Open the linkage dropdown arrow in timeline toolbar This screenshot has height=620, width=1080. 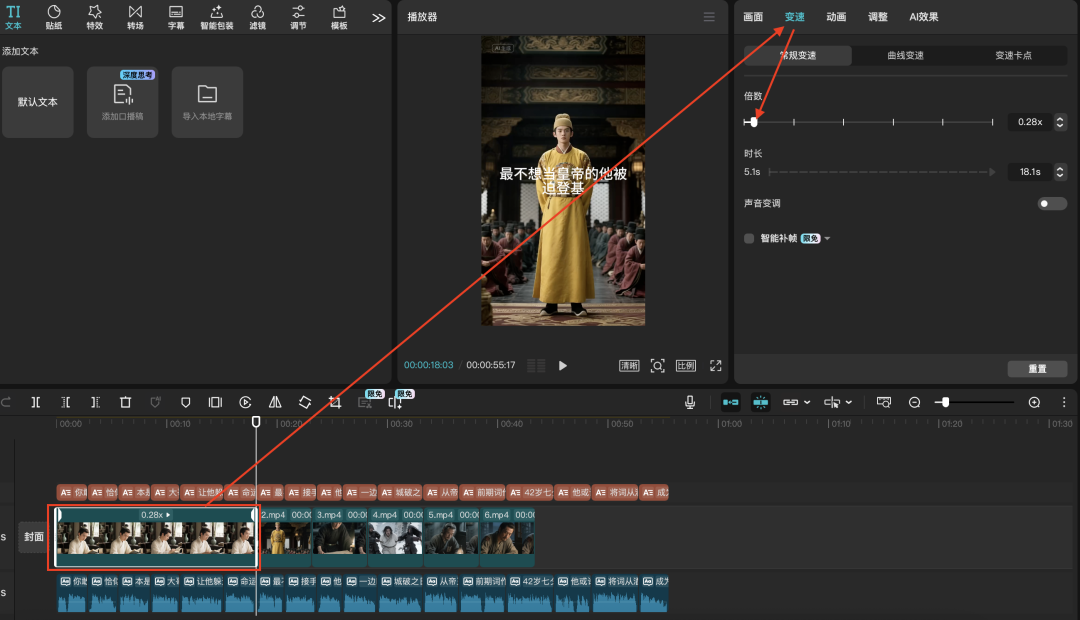click(x=807, y=402)
